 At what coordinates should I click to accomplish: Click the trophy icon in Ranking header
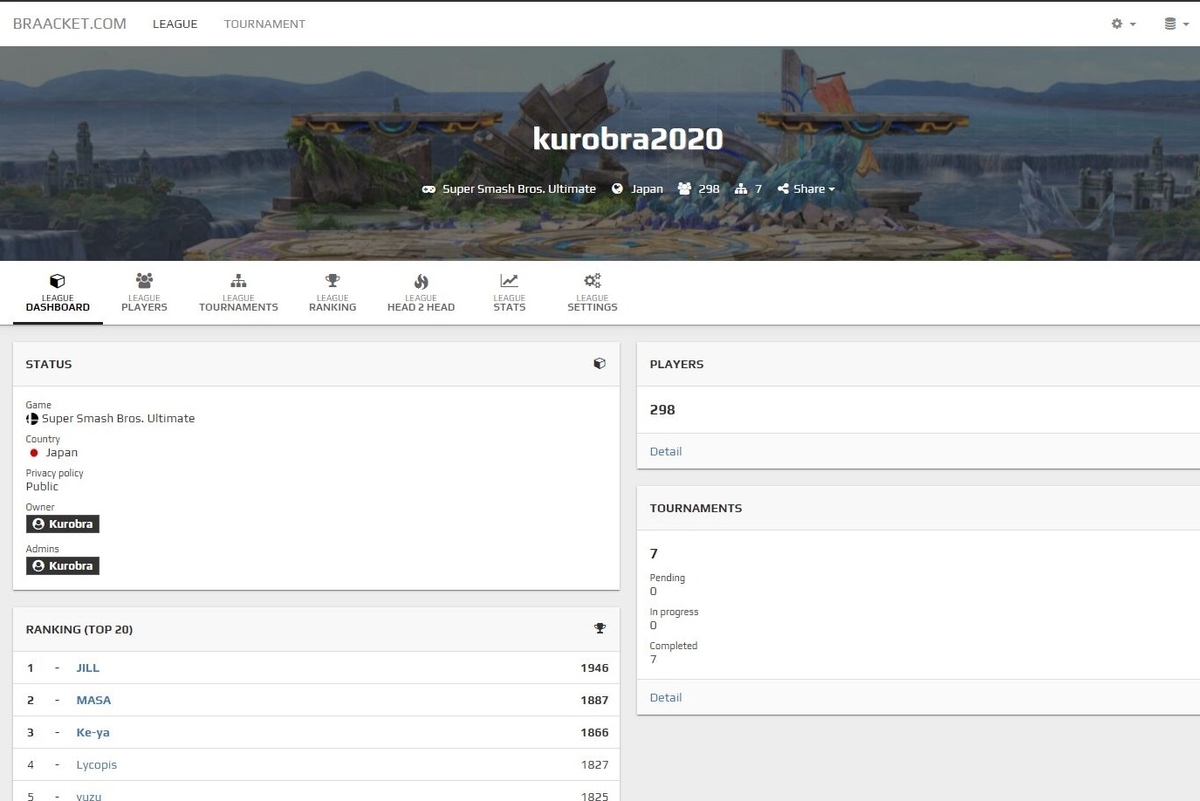(600, 629)
